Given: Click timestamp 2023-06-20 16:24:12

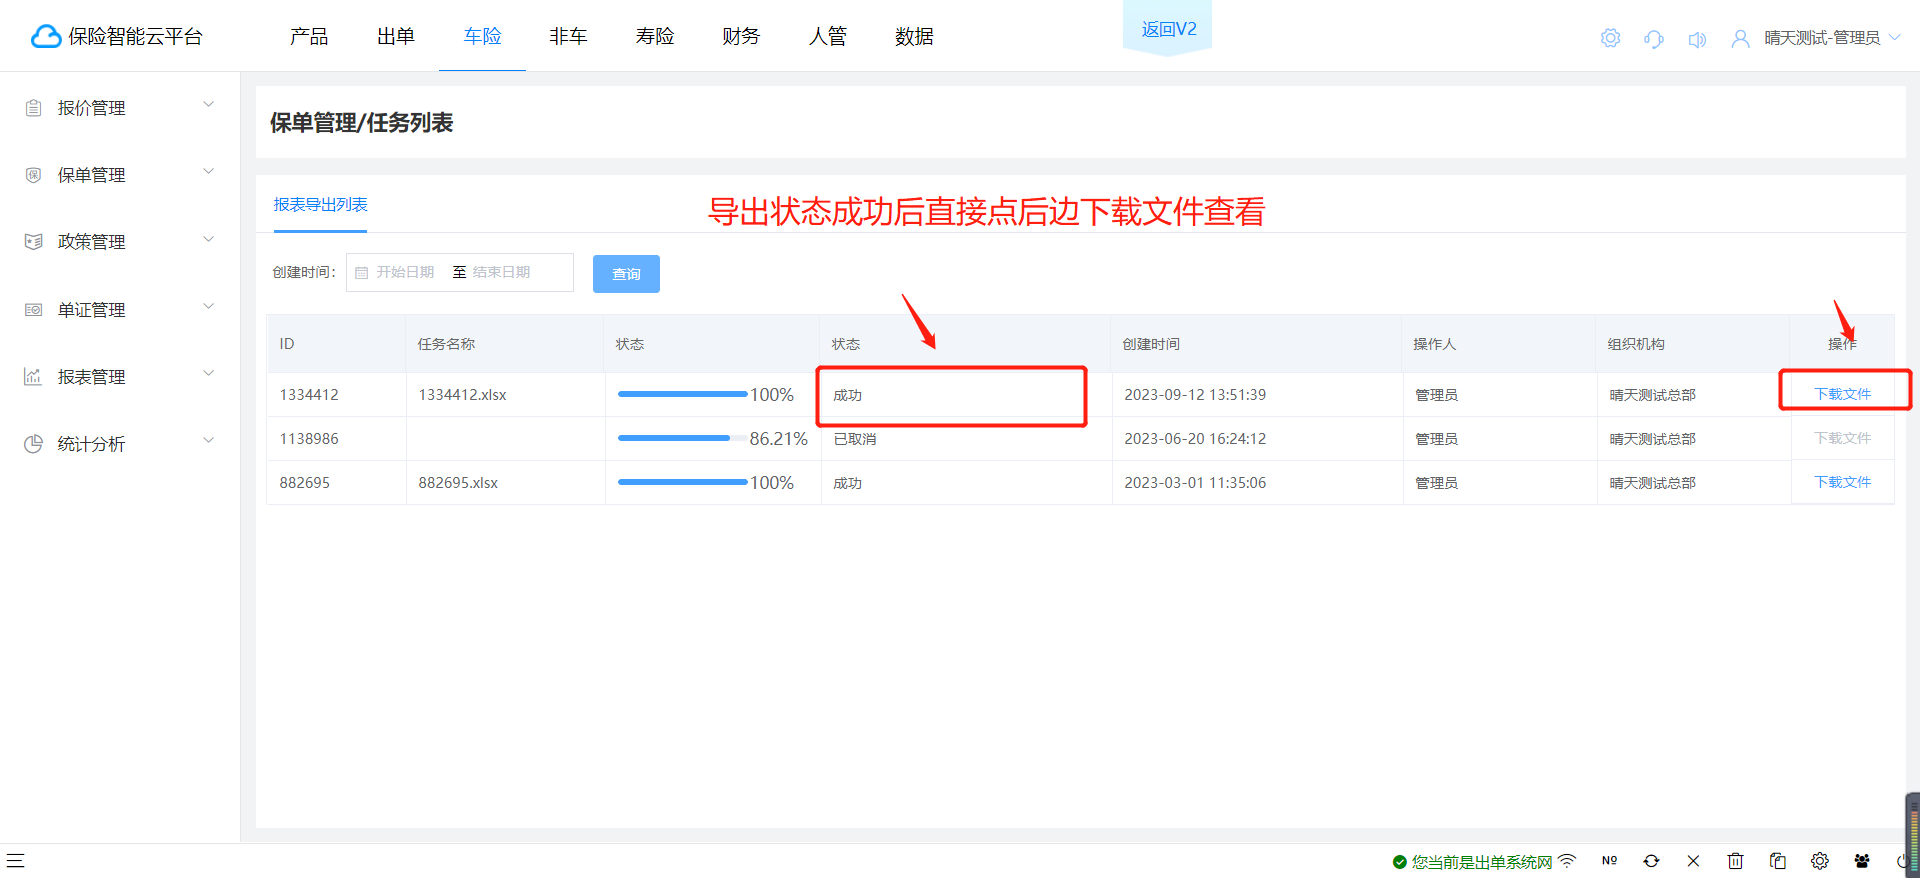Looking at the screenshot, I should click(x=1195, y=439).
